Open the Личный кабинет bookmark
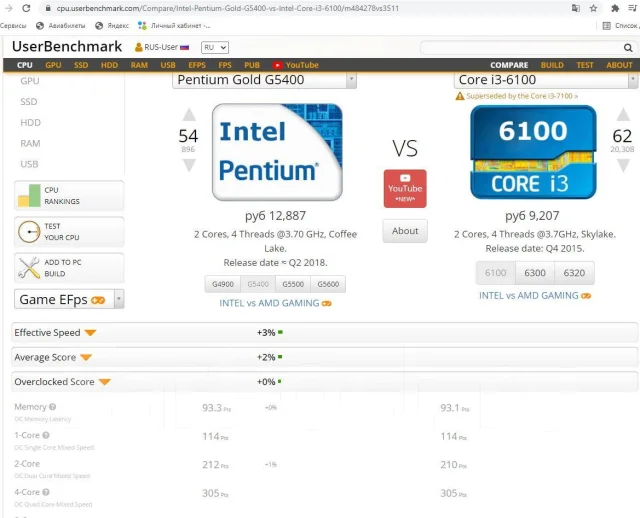Viewport: 640px width, 518px height. click(174, 26)
